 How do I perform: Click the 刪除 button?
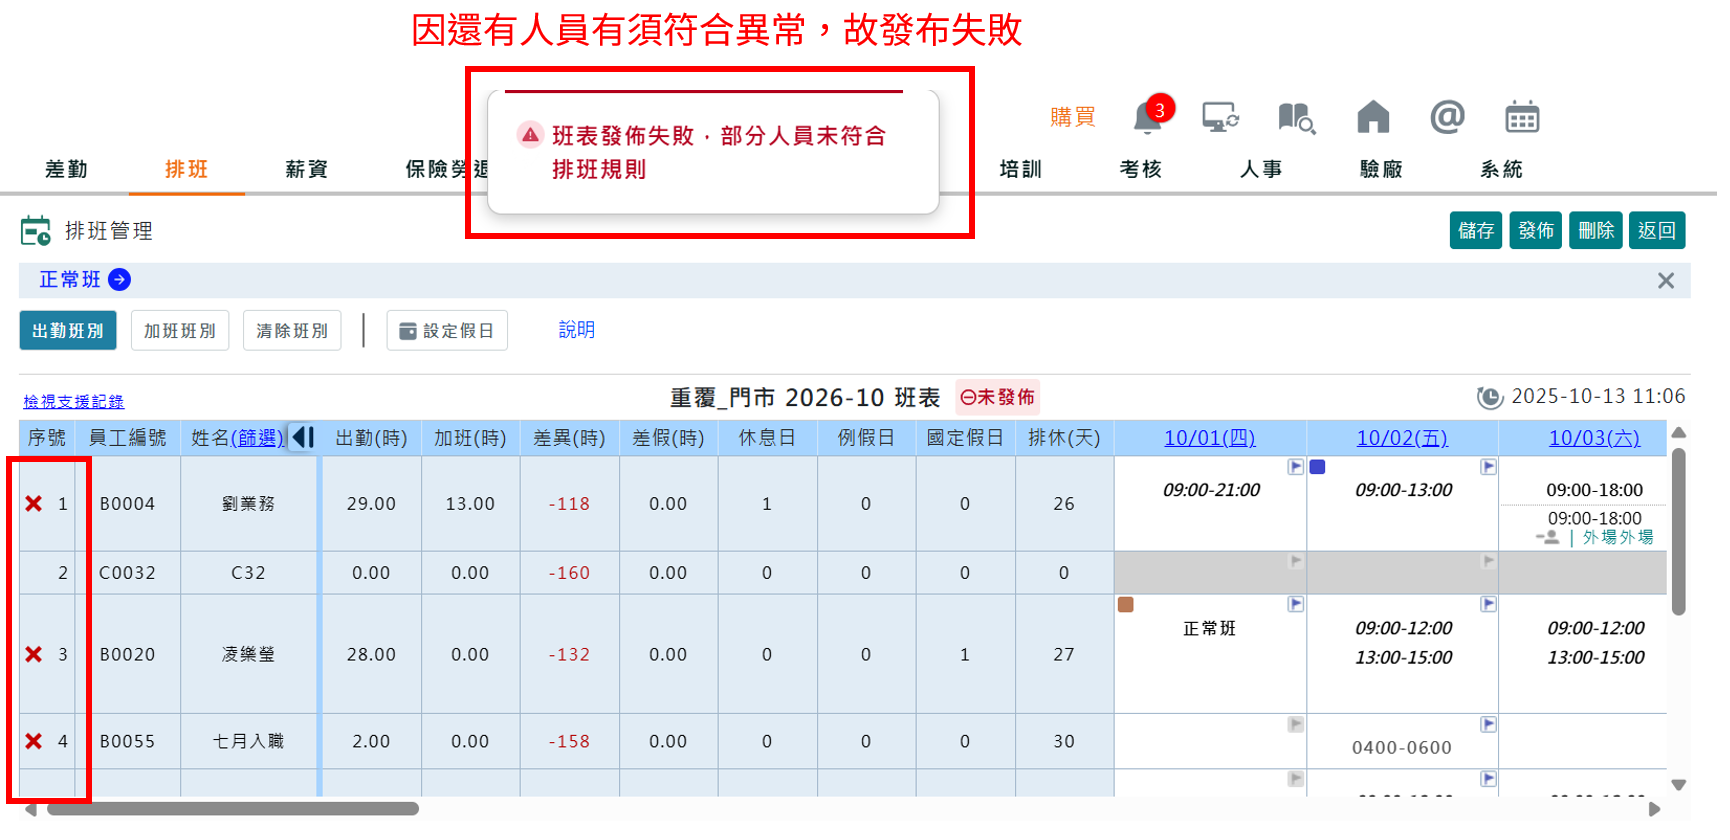(x=1596, y=231)
